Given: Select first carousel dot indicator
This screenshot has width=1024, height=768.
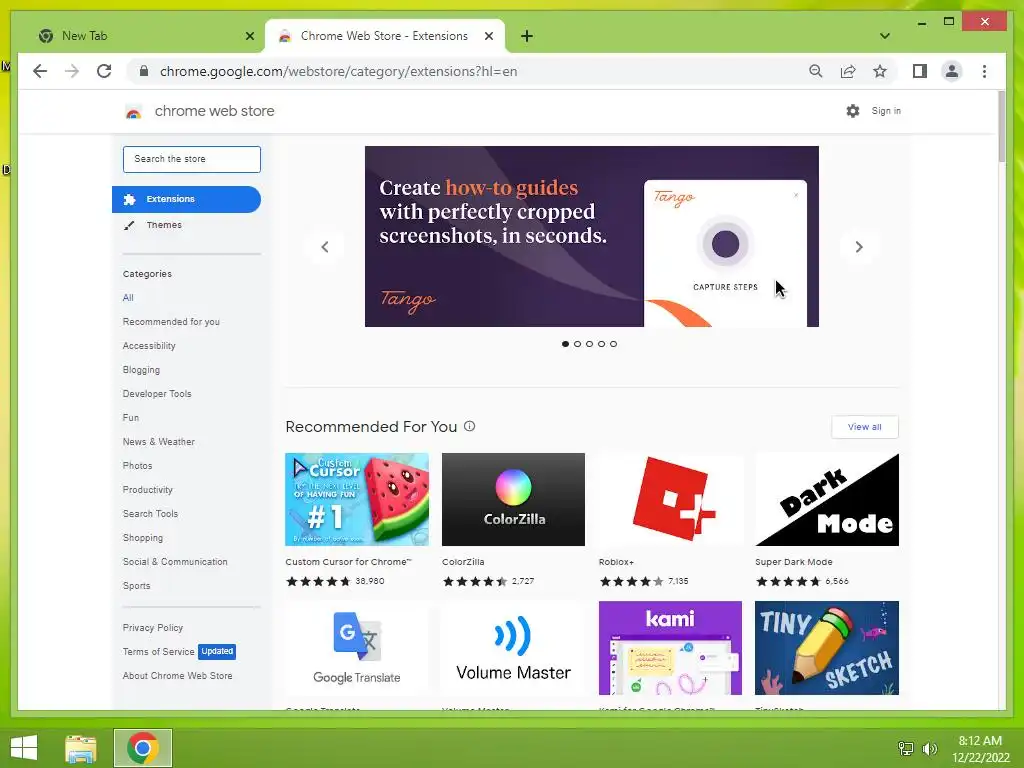Looking at the screenshot, I should [566, 344].
